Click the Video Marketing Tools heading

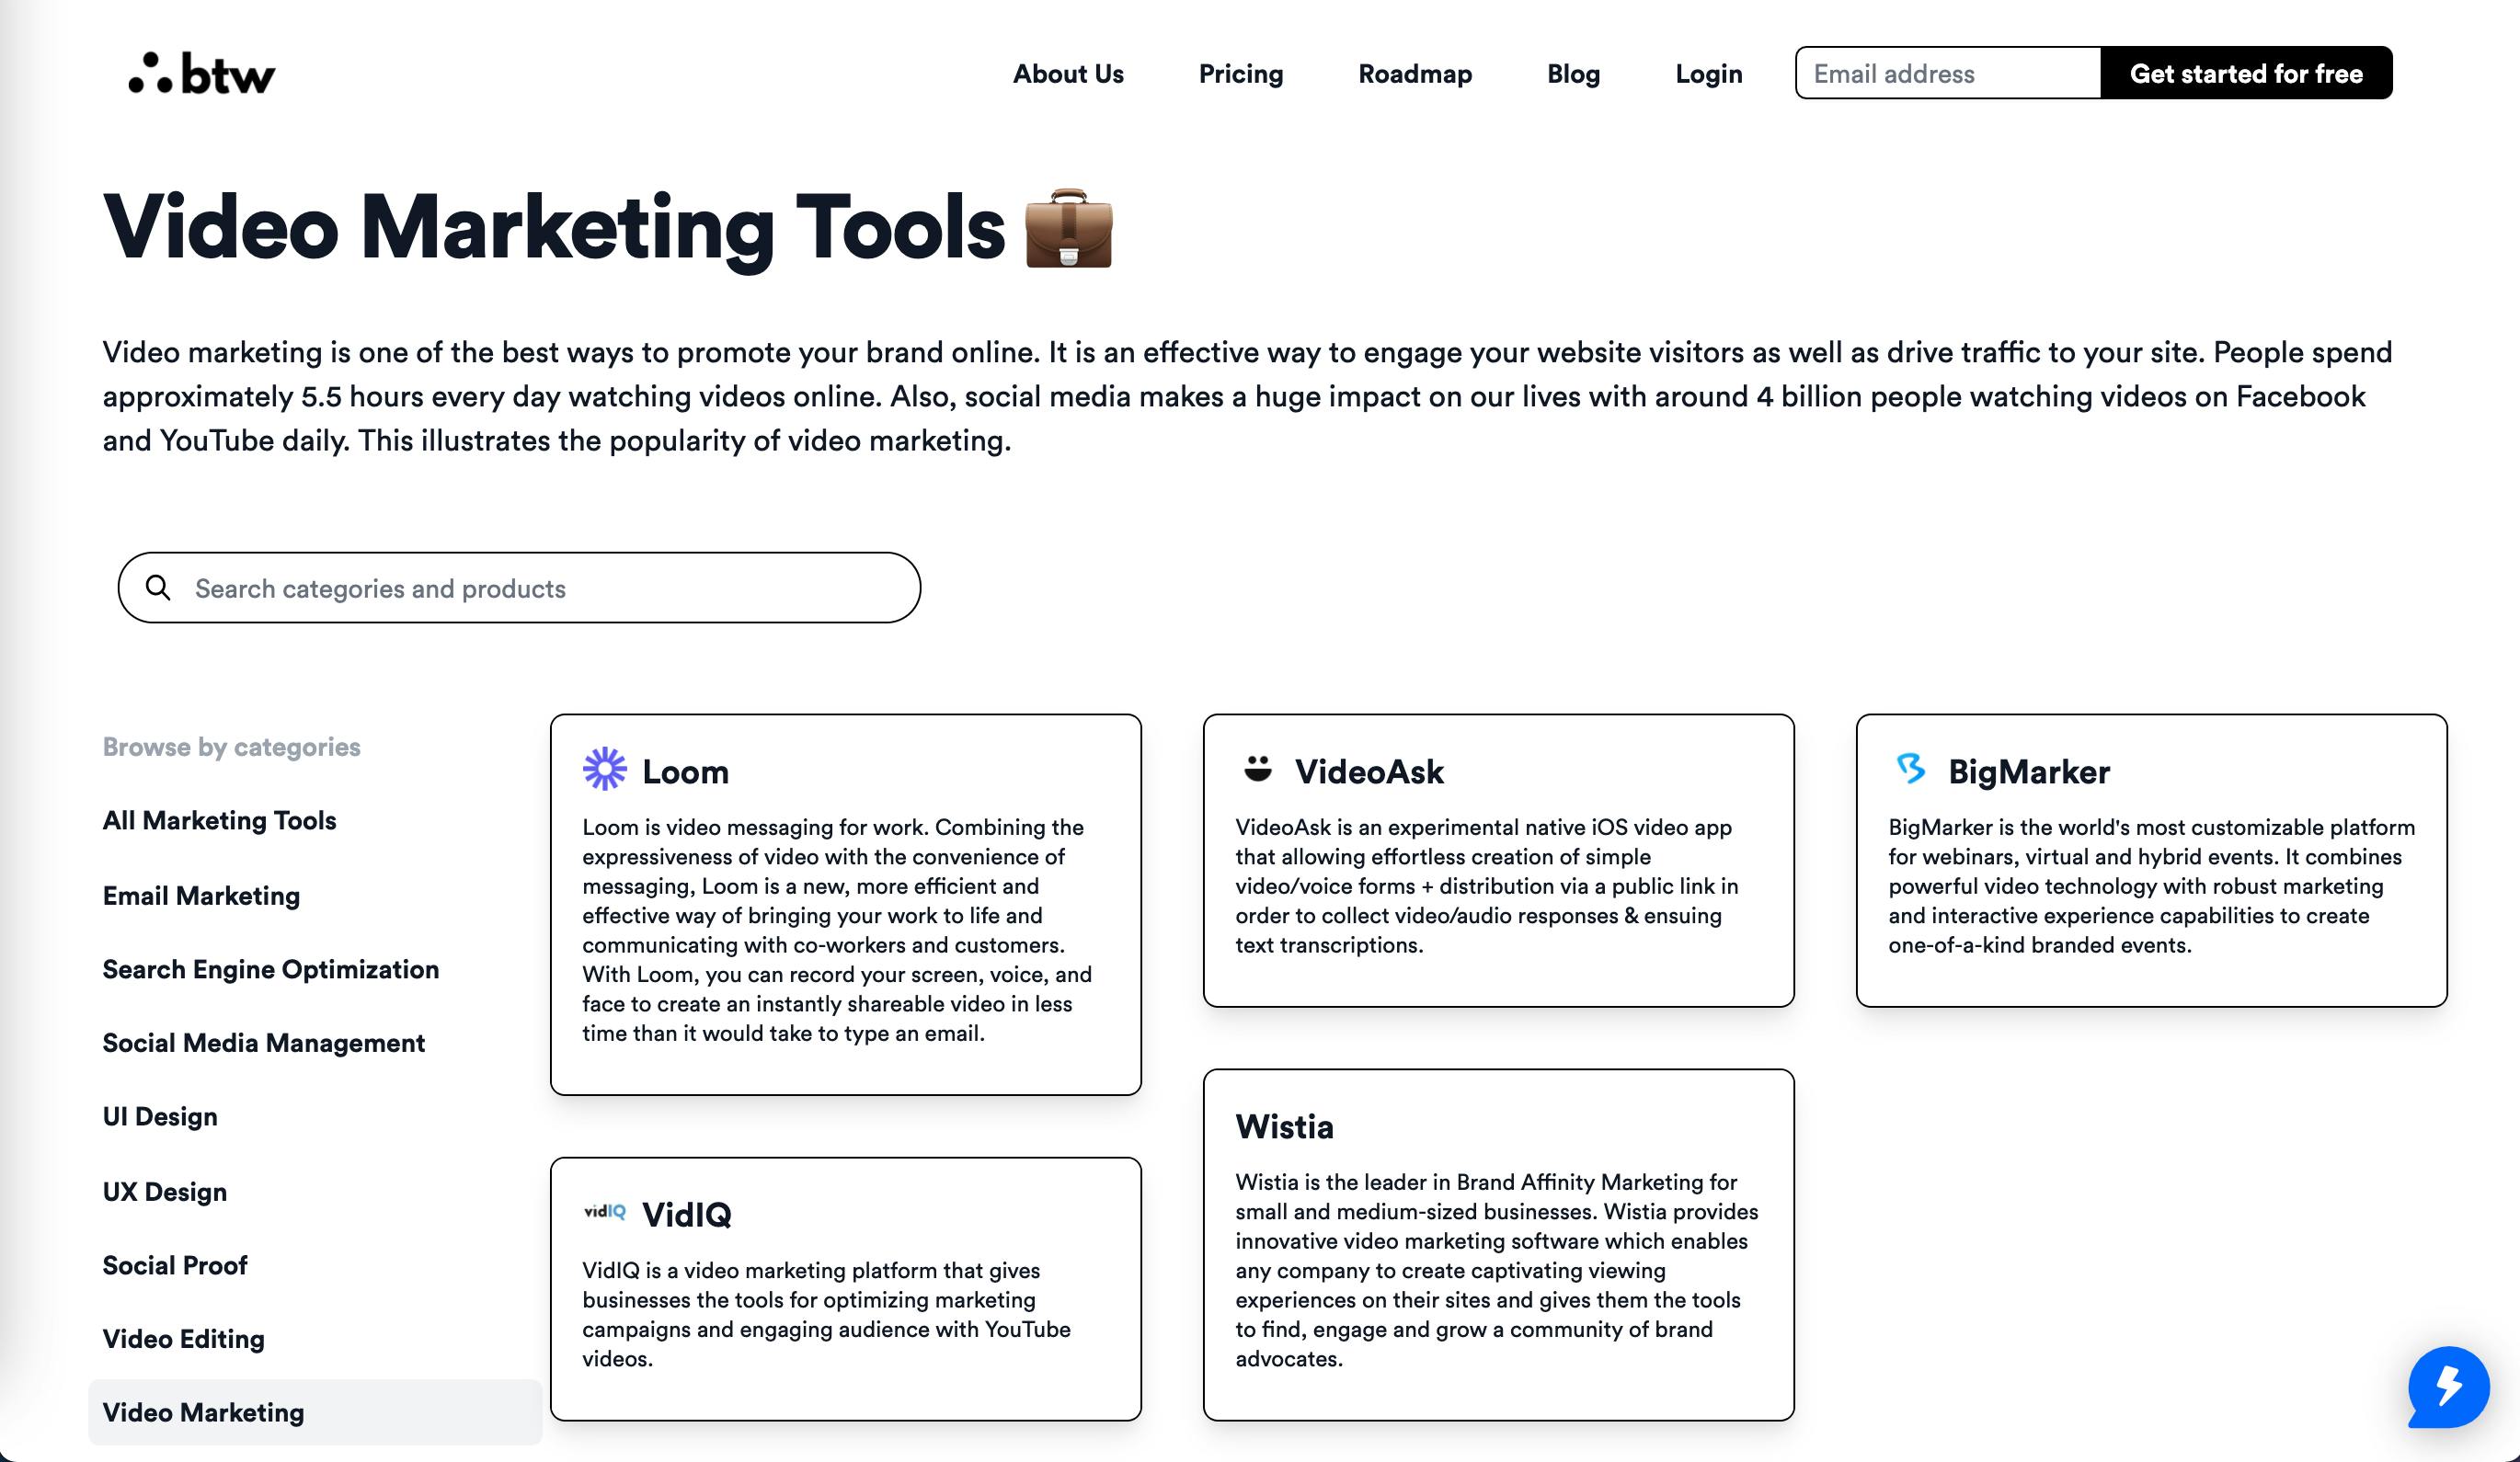click(554, 228)
